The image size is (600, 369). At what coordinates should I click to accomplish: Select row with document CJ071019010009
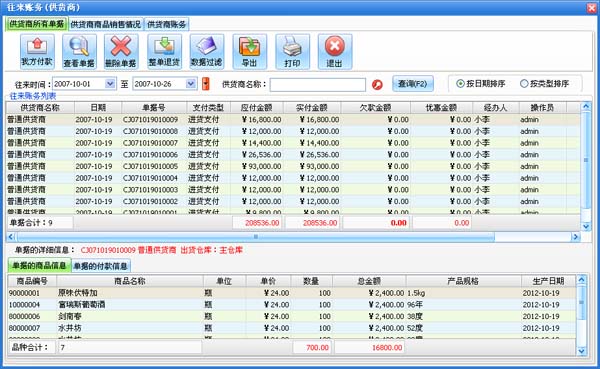click(x=293, y=119)
